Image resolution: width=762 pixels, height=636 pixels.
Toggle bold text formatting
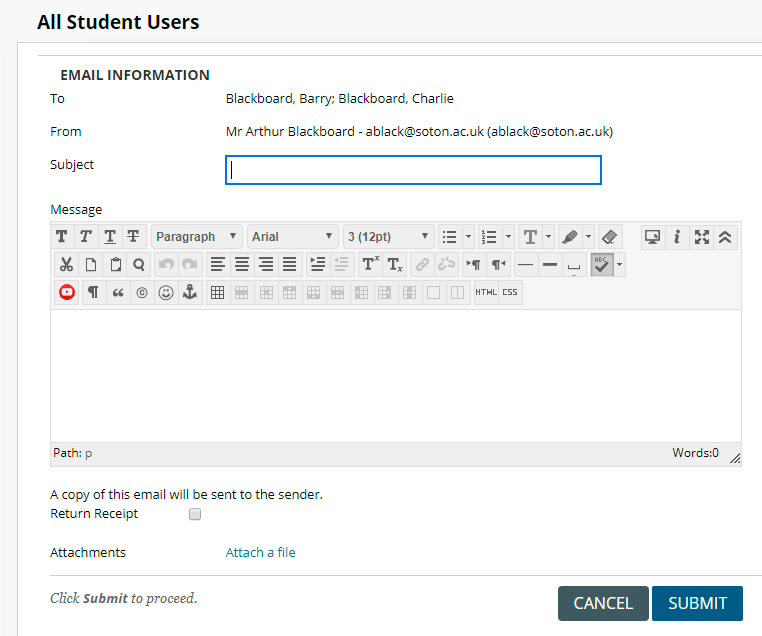tap(62, 237)
